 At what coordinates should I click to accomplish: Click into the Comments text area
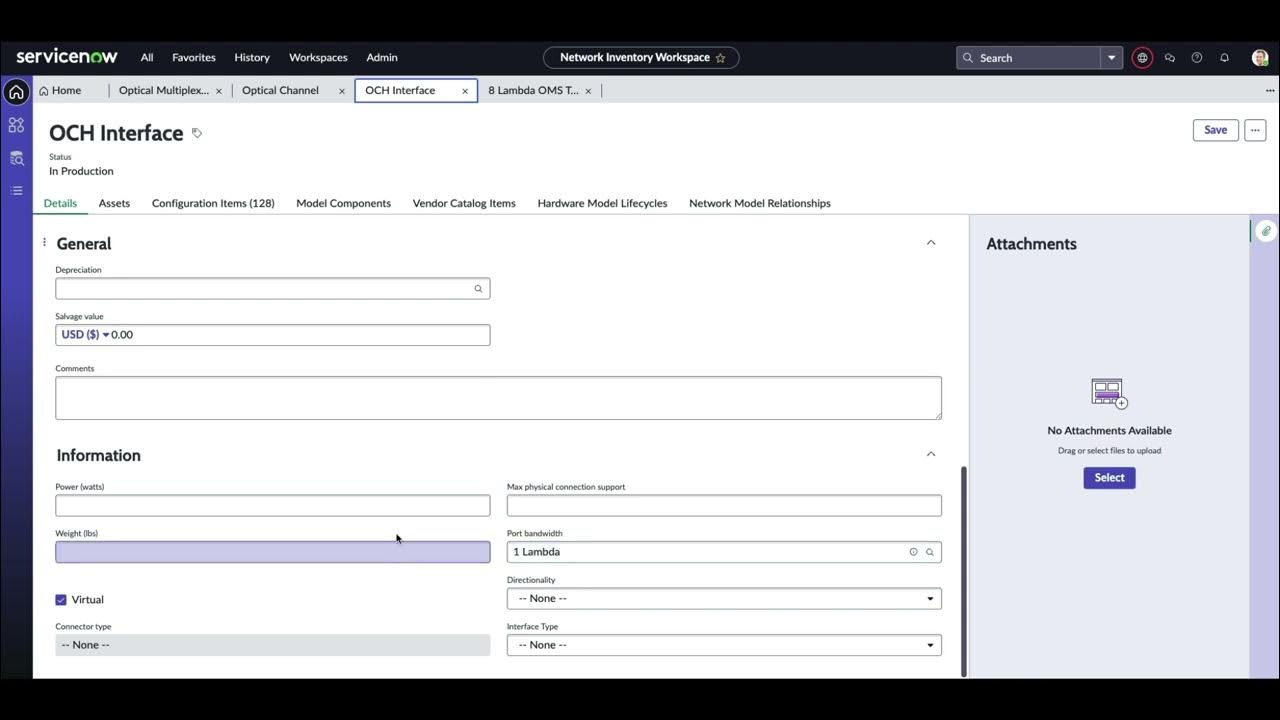[x=498, y=398]
